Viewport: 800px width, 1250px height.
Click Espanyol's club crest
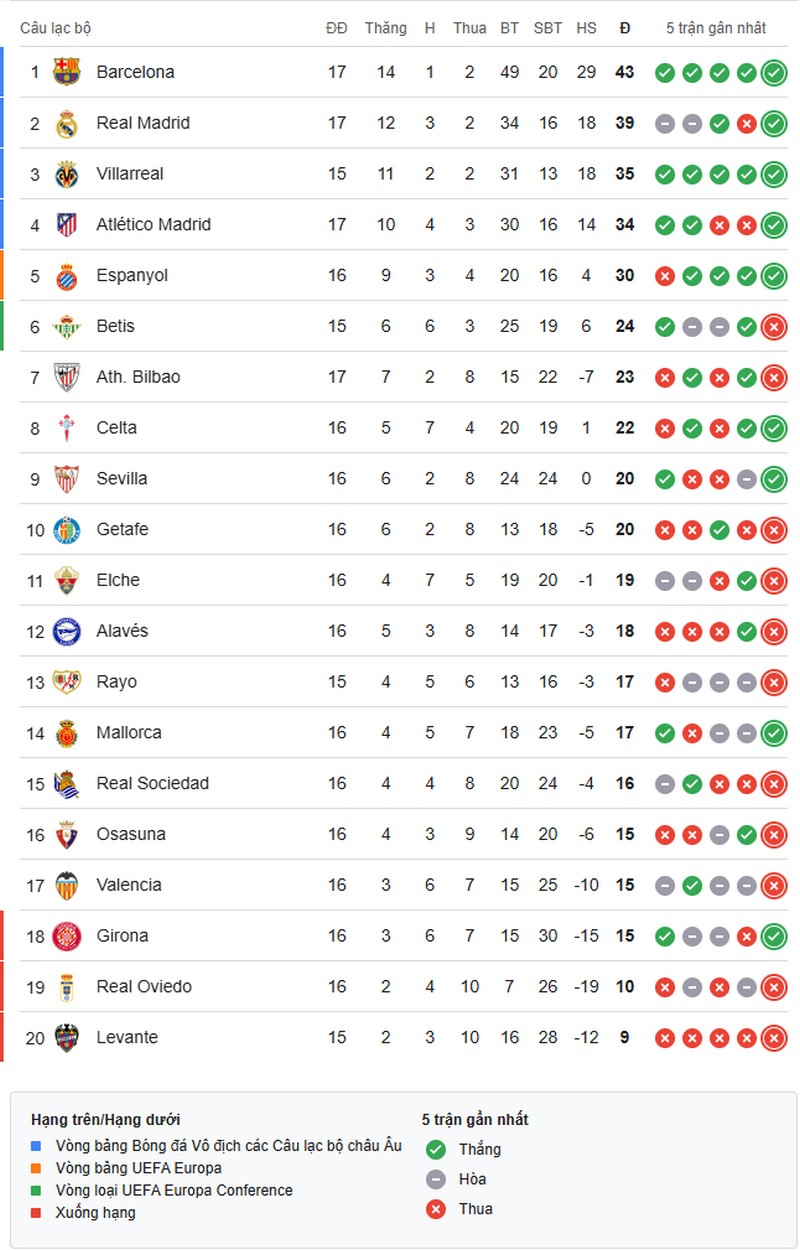point(66,275)
